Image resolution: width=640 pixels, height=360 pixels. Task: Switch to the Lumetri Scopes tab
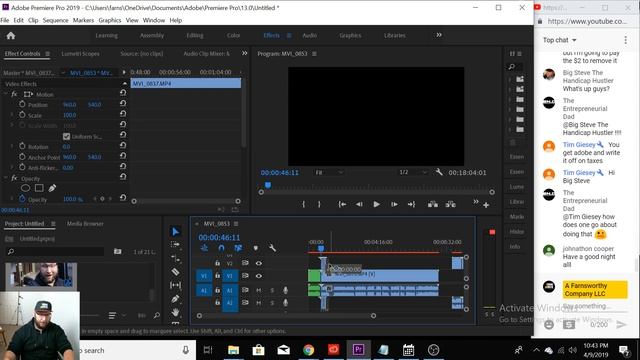(80, 54)
